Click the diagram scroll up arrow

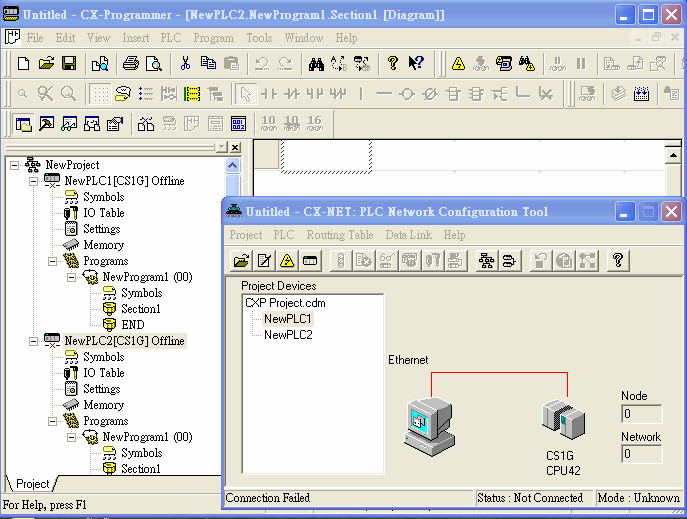pyautogui.click(x=673, y=155)
